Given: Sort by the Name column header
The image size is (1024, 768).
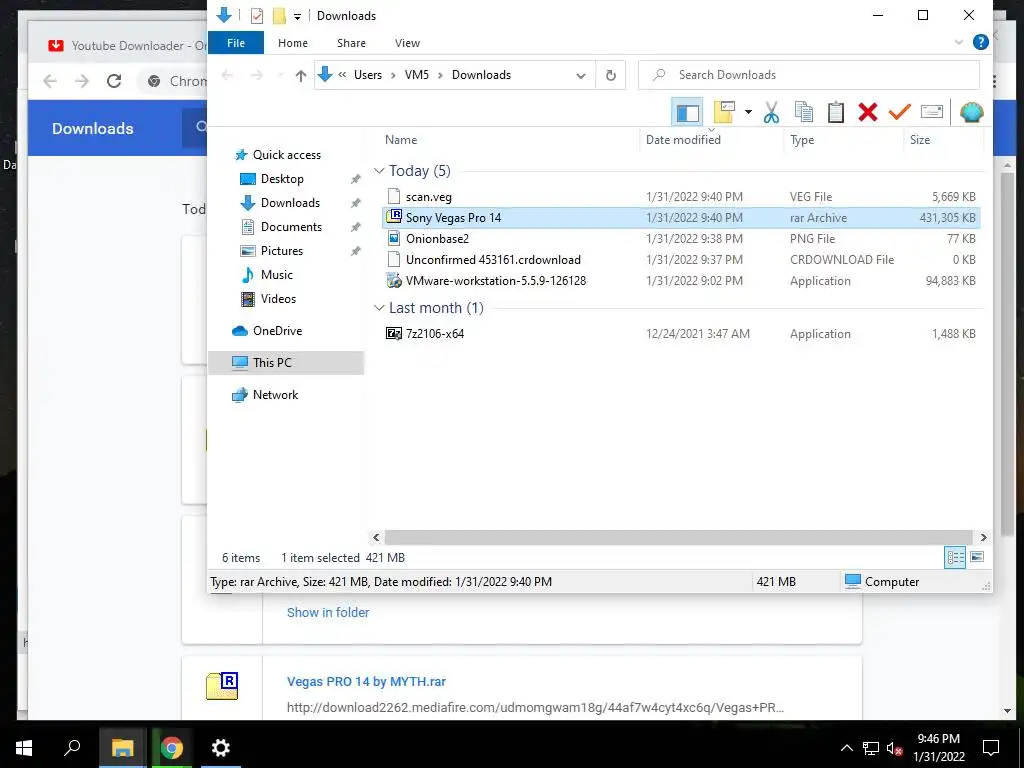Looking at the screenshot, I should point(401,140).
